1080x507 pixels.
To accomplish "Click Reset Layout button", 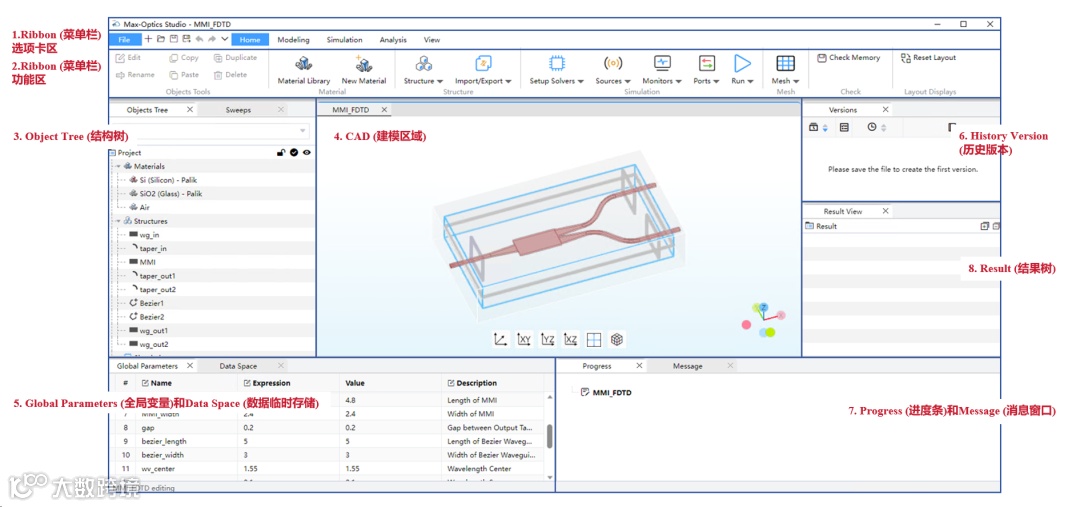I will 928,58.
